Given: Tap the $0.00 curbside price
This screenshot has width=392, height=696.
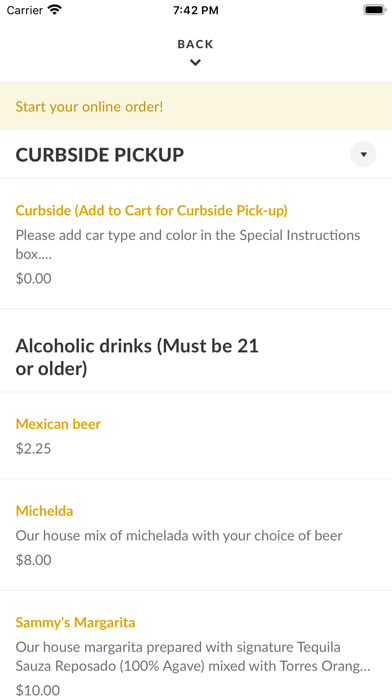Looking at the screenshot, I should point(33,279).
